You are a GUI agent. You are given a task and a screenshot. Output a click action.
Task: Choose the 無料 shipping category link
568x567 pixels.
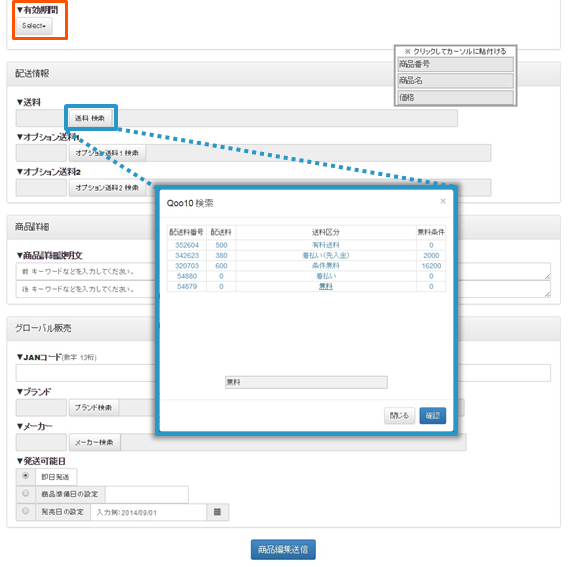coord(326,286)
